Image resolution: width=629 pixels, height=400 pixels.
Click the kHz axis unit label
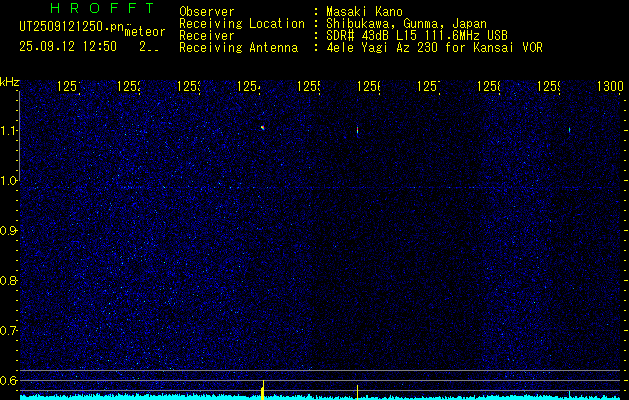[9, 83]
